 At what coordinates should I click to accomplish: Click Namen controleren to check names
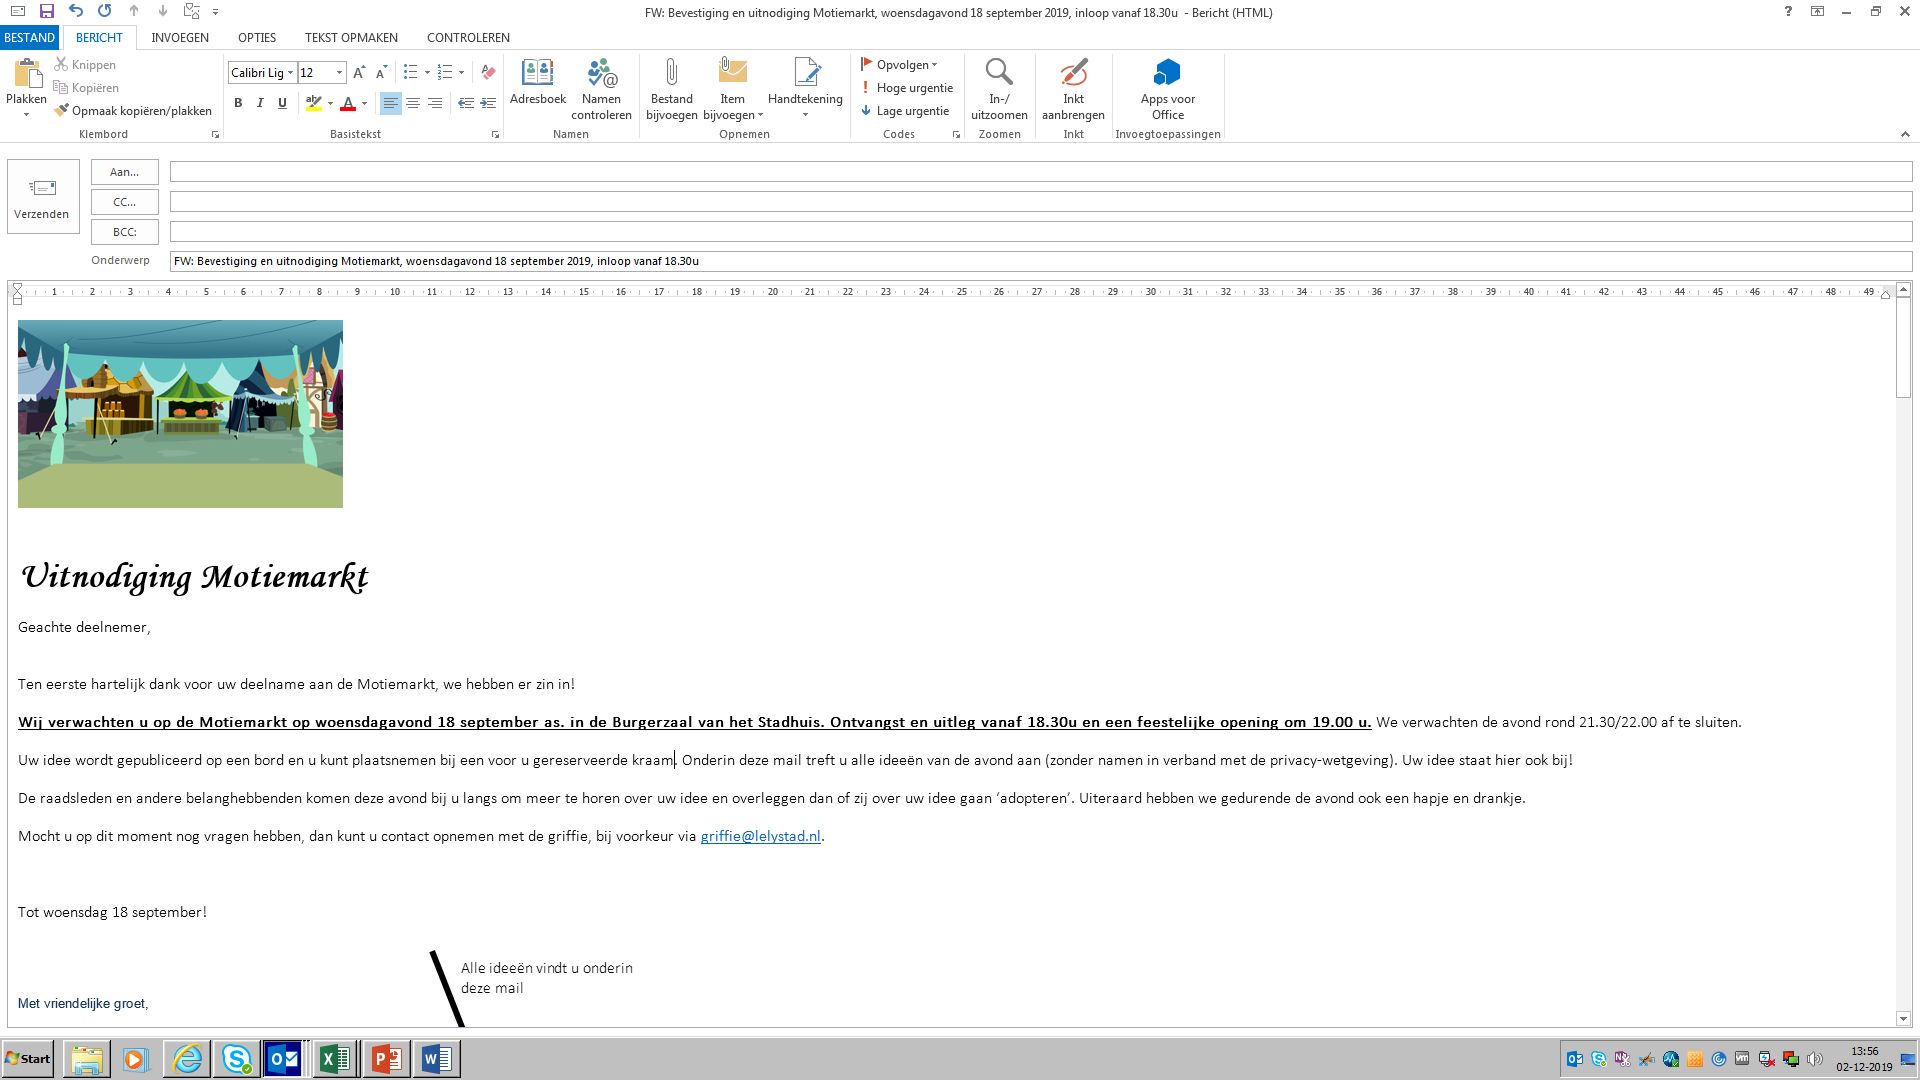coord(602,89)
